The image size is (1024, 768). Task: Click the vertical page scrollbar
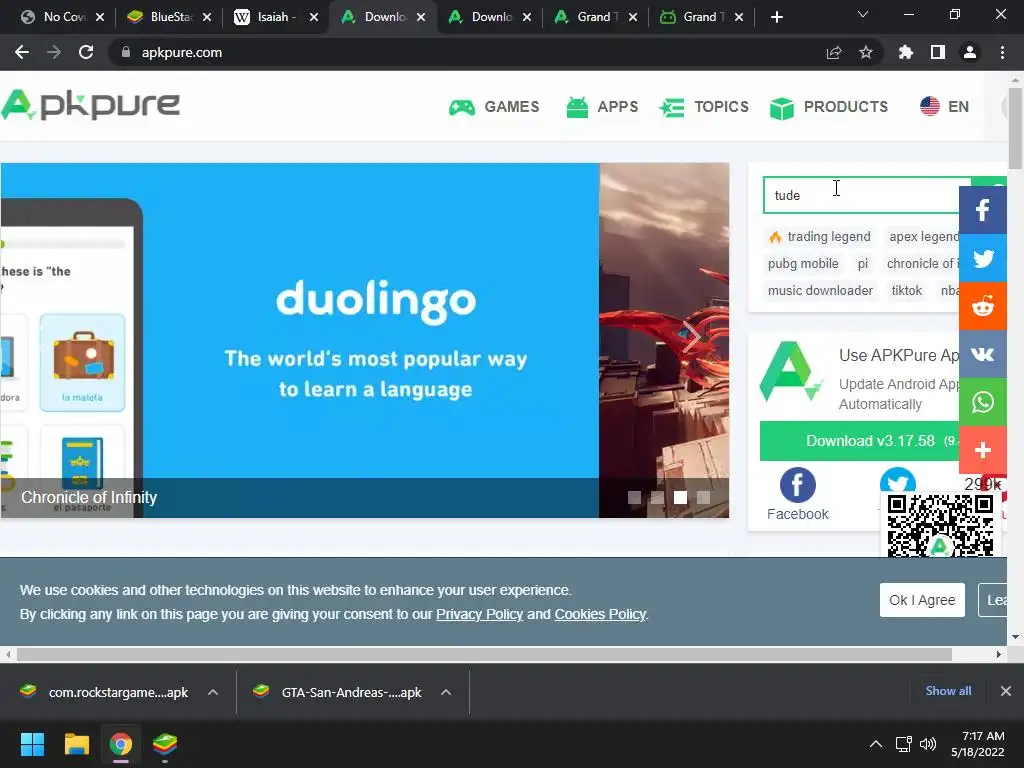(1015, 127)
